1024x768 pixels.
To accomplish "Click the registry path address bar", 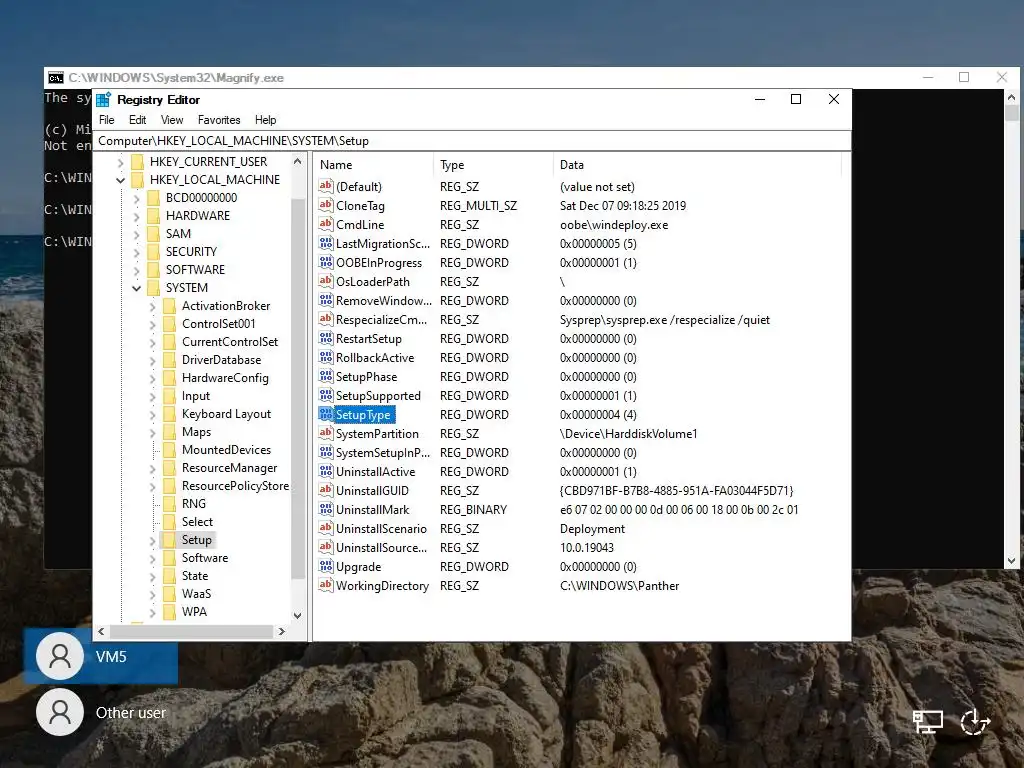I will (472, 140).
